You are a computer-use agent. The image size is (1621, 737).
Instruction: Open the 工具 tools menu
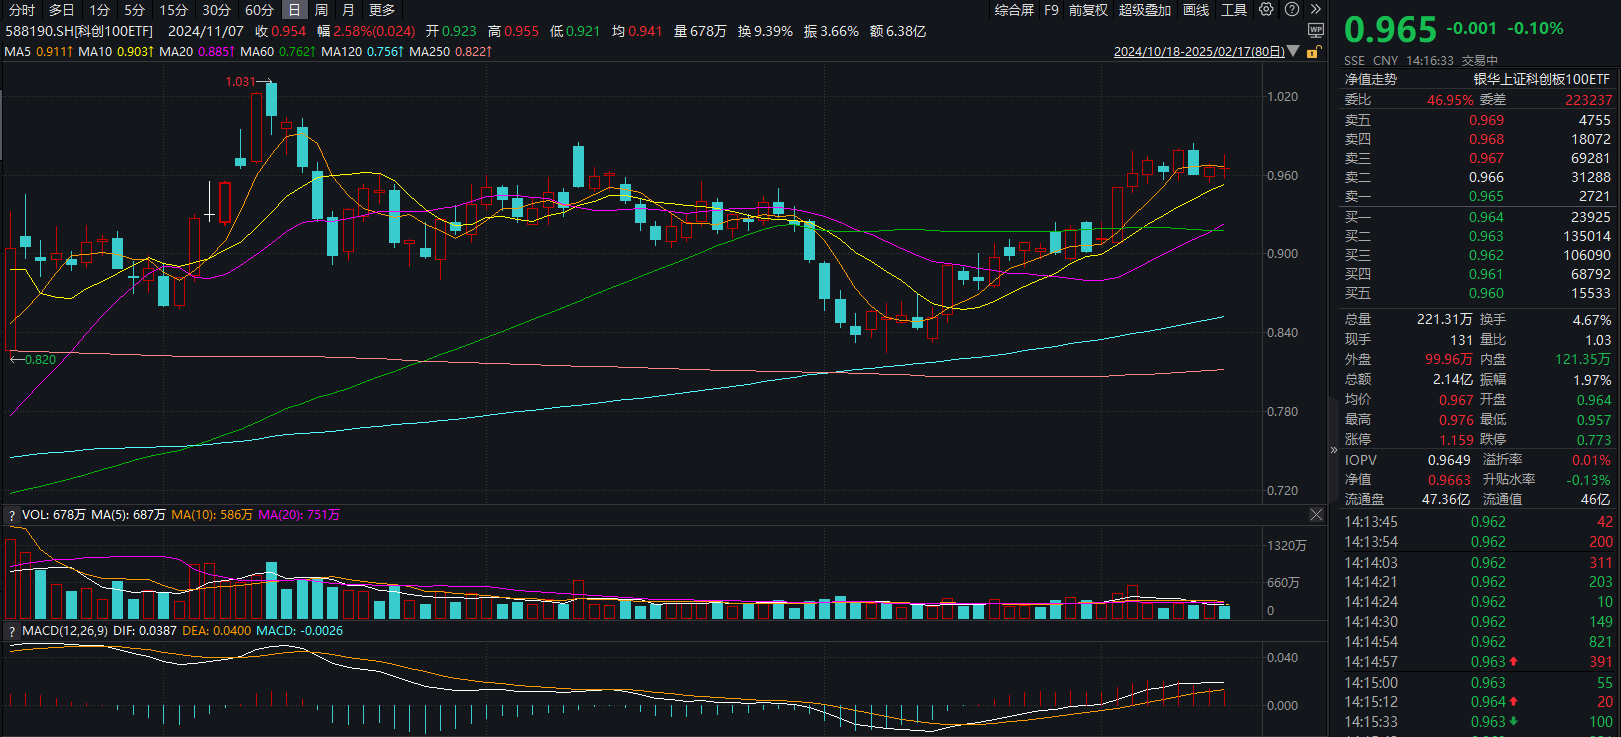click(1234, 10)
